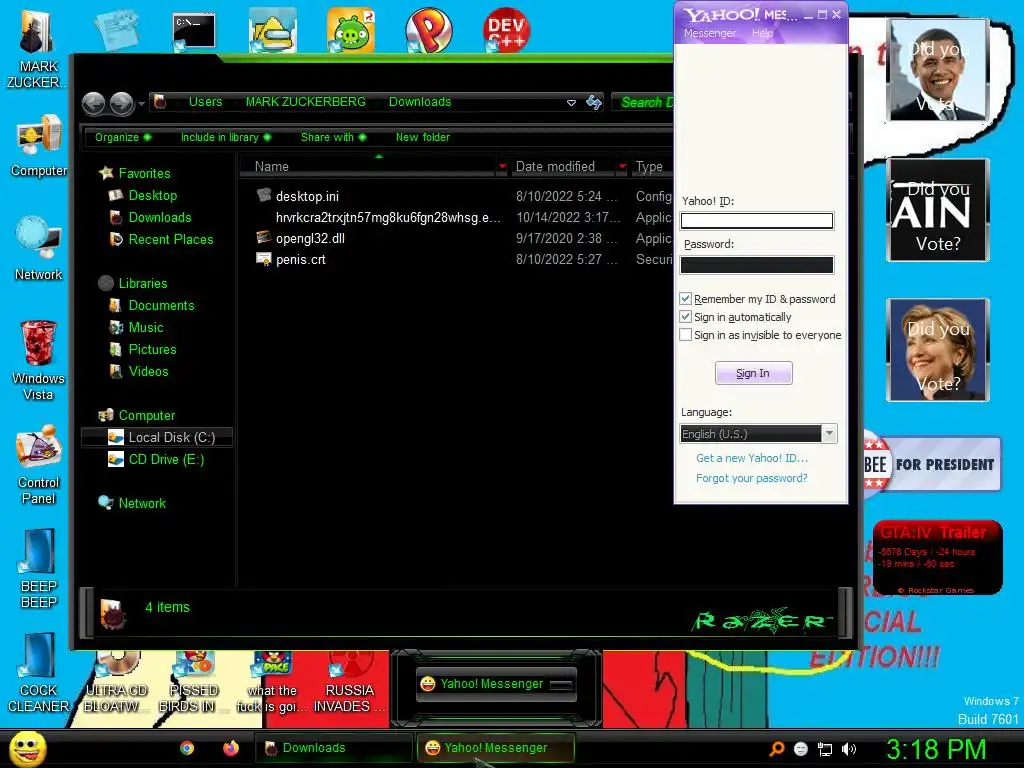
Task: Open the Pictures library
Action: point(152,349)
